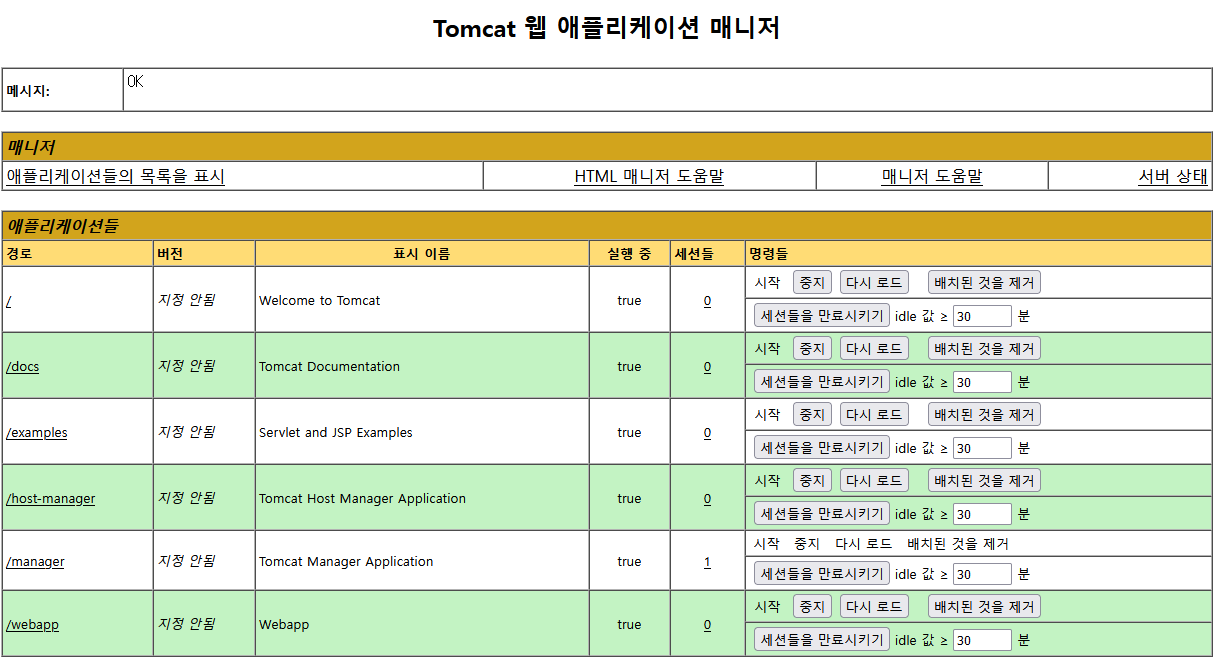Undeploy /docs with 배치된 것을 제거
This screenshot has height=660, width=1215.
[985, 349]
